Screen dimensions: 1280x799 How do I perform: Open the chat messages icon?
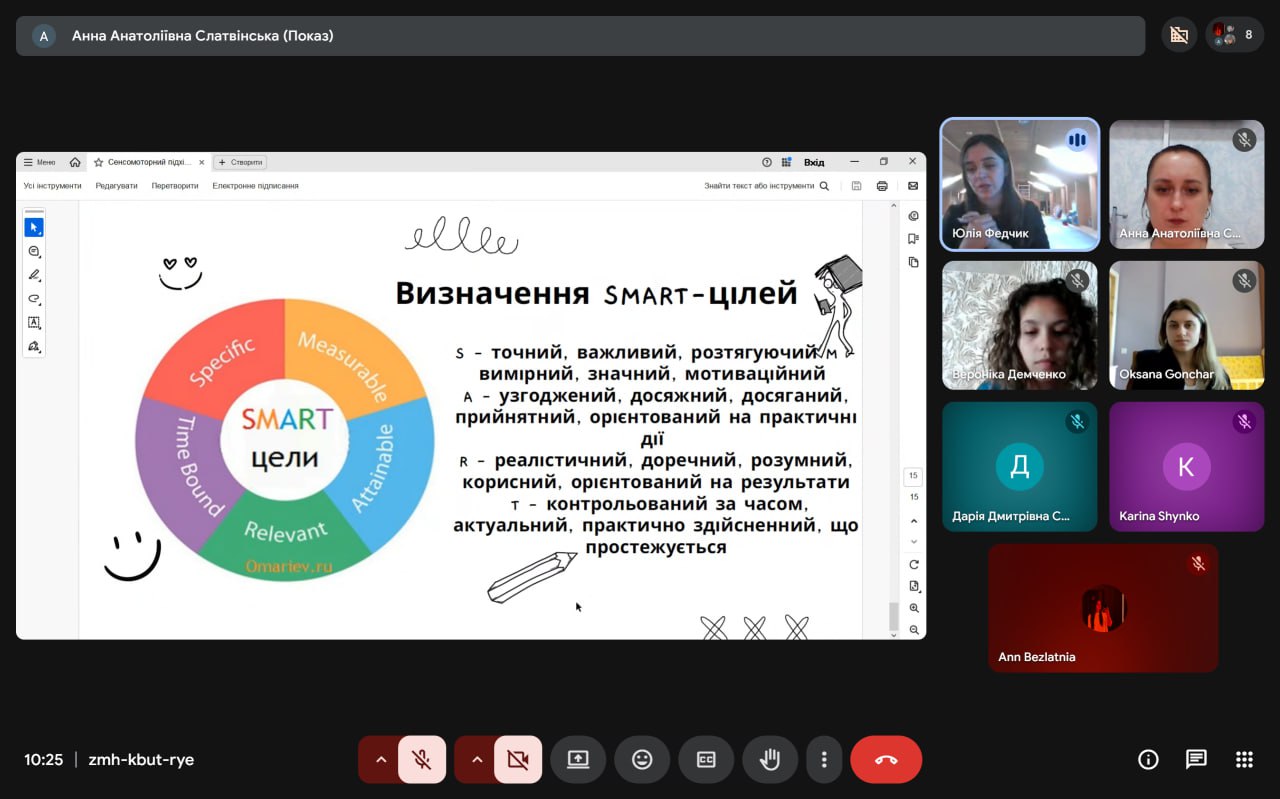pos(1196,759)
